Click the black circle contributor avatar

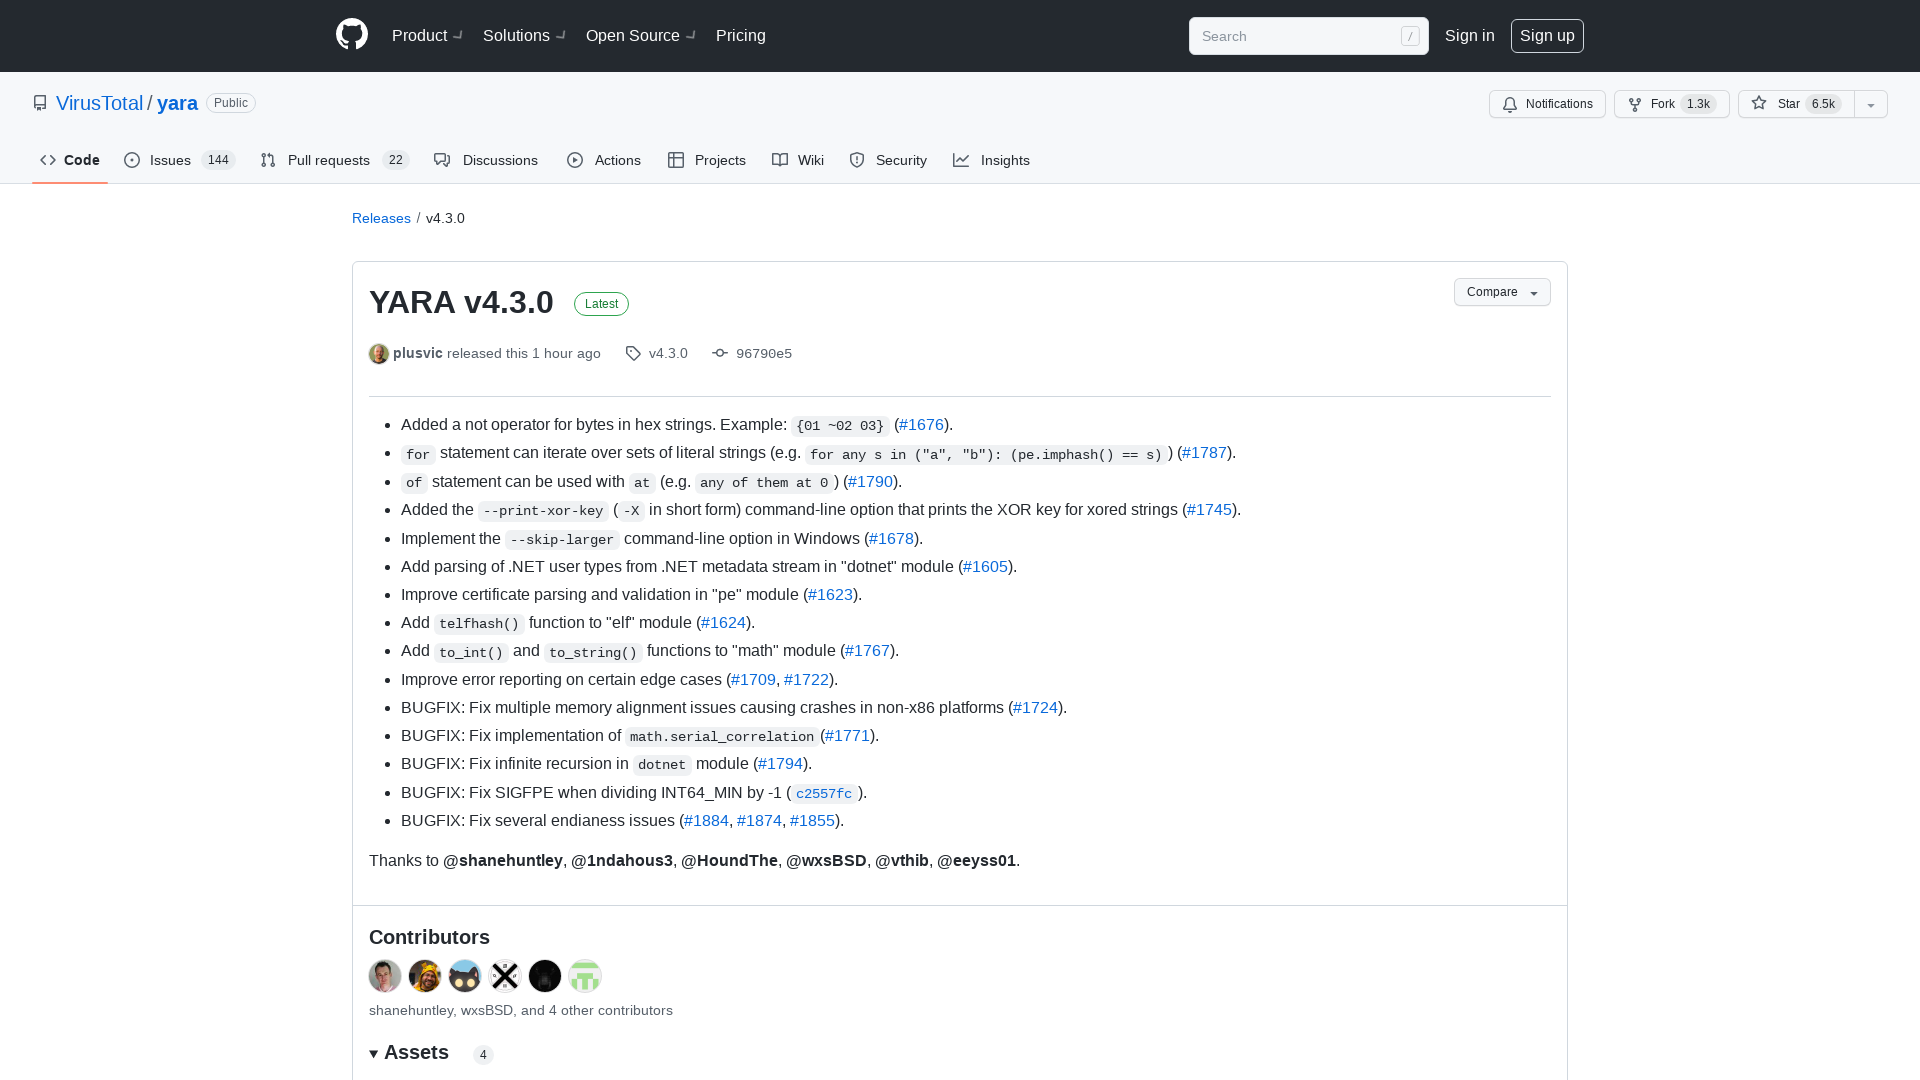point(545,976)
